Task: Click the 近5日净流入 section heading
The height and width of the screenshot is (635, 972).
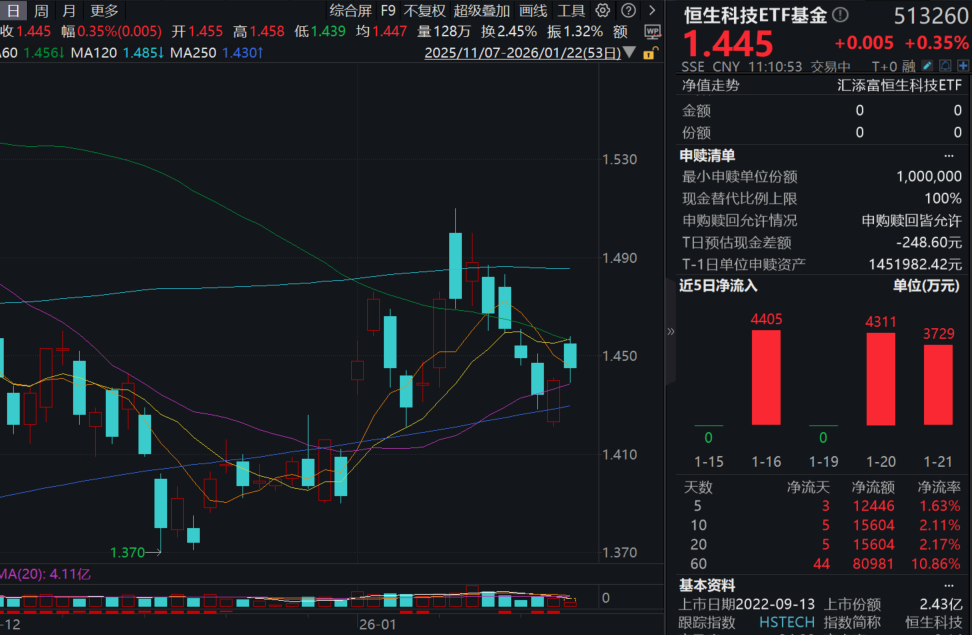Action: [718, 286]
